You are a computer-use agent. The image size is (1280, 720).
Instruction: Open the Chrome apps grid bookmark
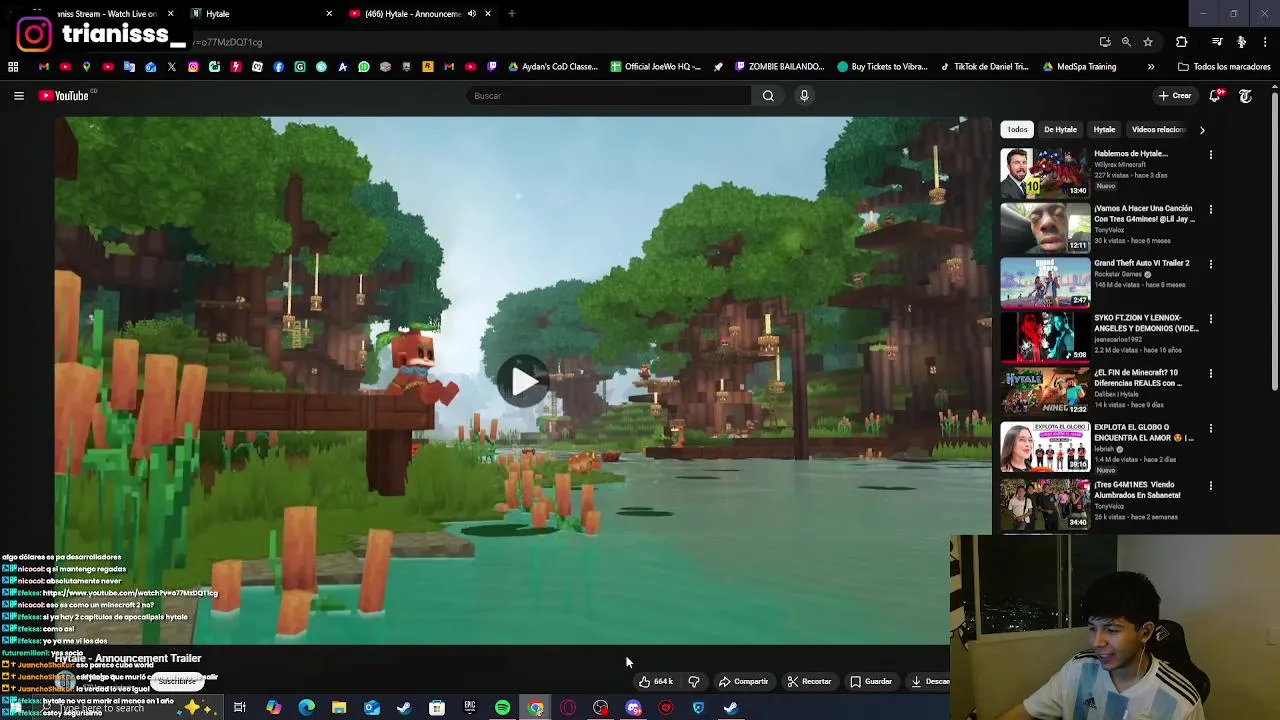13,67
